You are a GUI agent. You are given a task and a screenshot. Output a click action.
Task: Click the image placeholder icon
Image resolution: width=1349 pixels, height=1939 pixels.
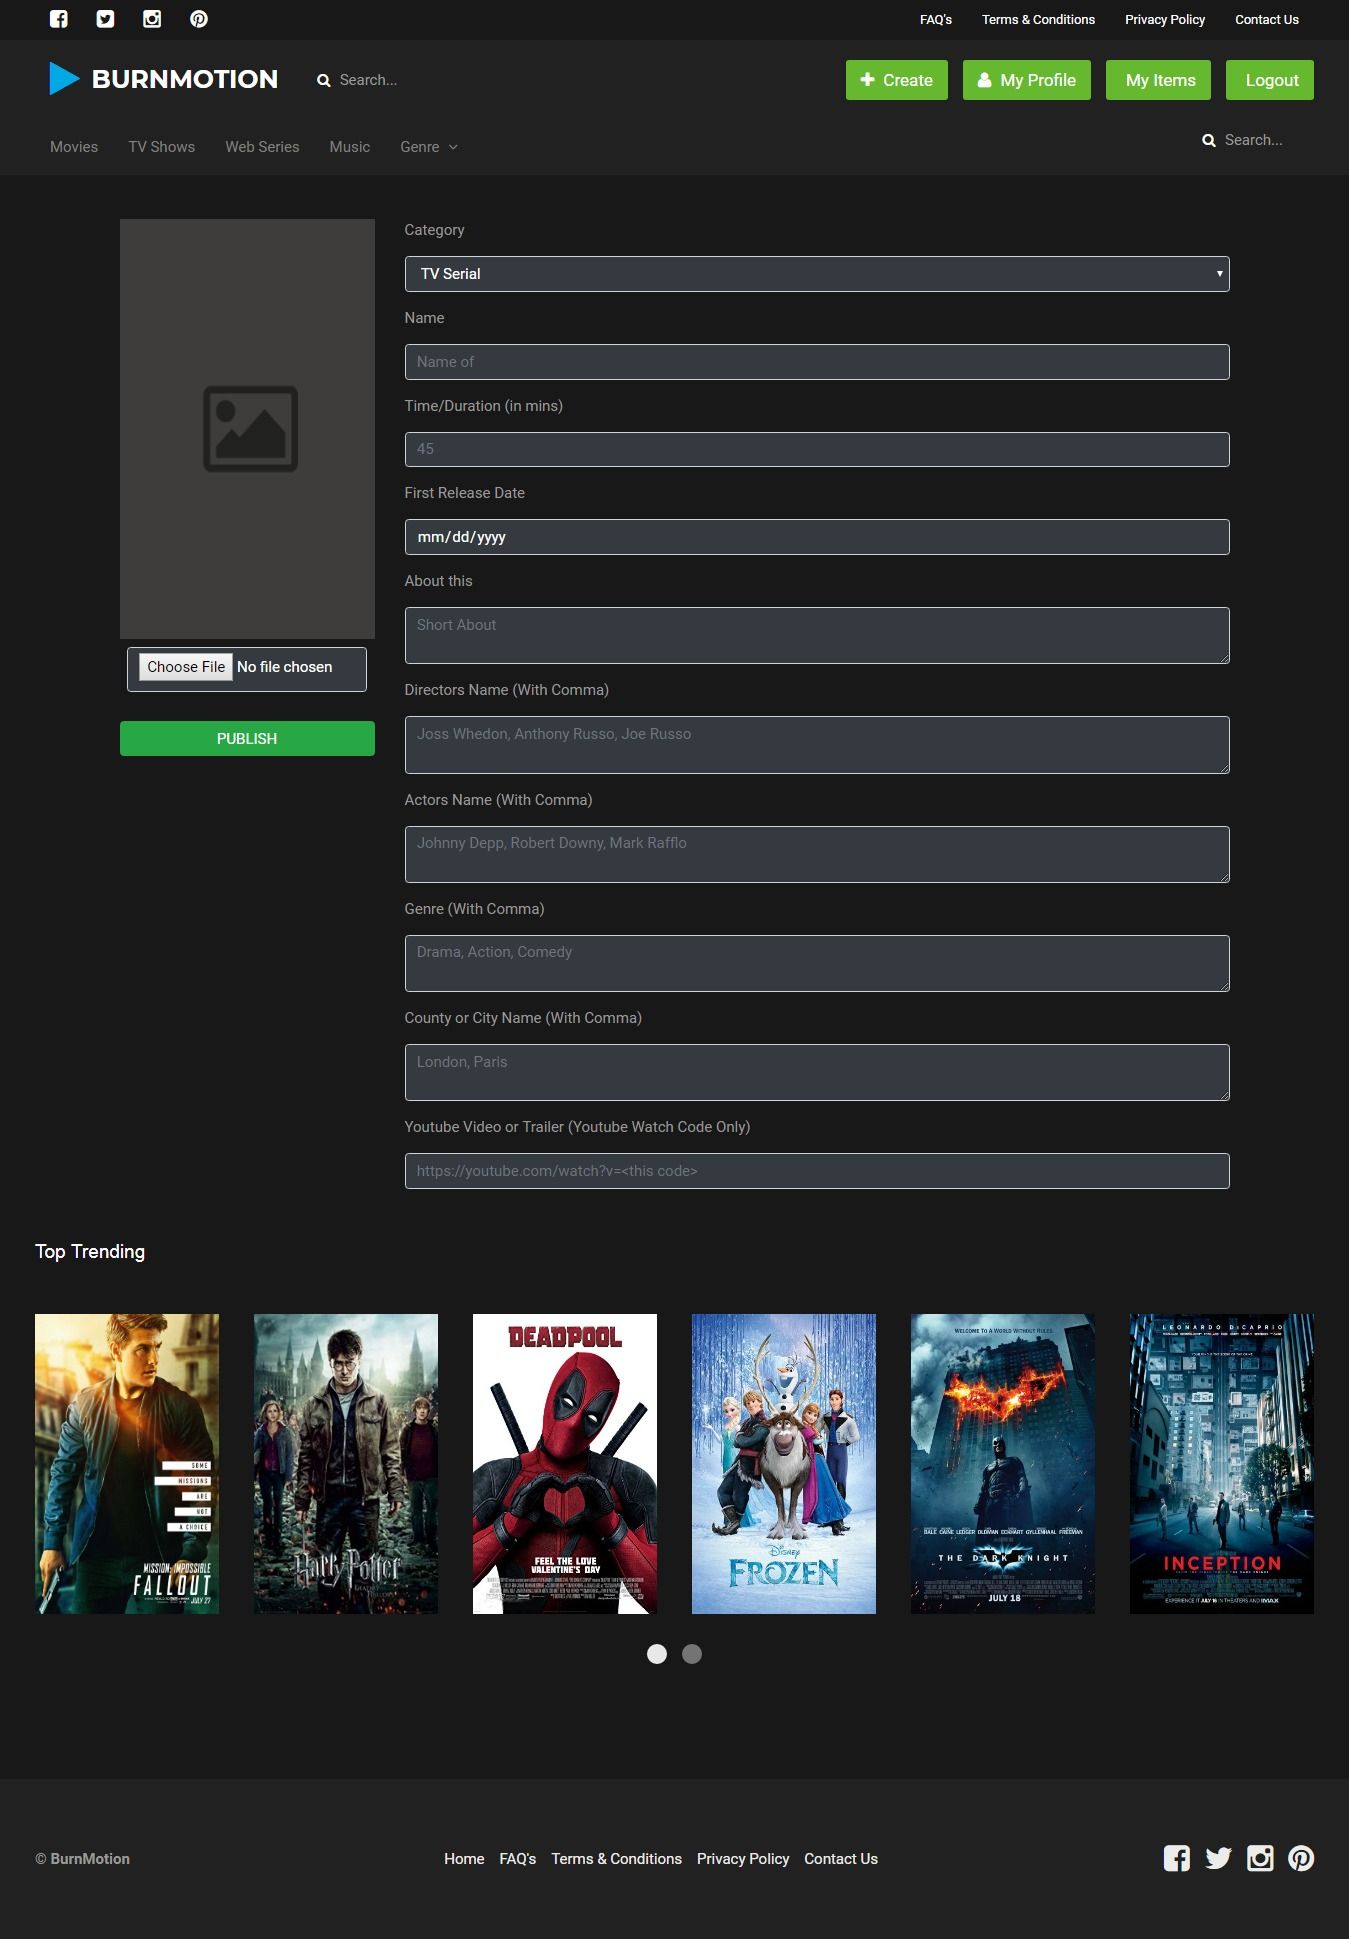tap(250, 429)
